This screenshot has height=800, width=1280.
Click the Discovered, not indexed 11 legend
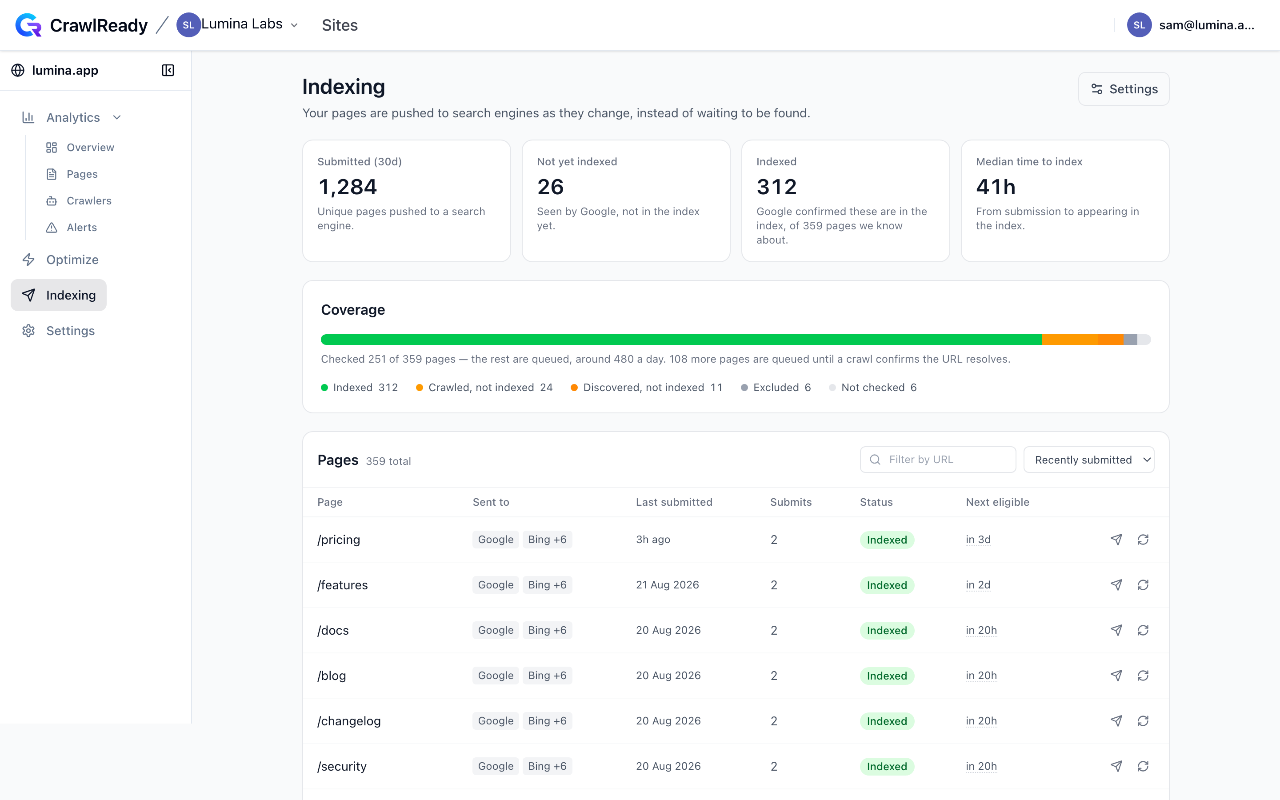(x=647, y=387)
